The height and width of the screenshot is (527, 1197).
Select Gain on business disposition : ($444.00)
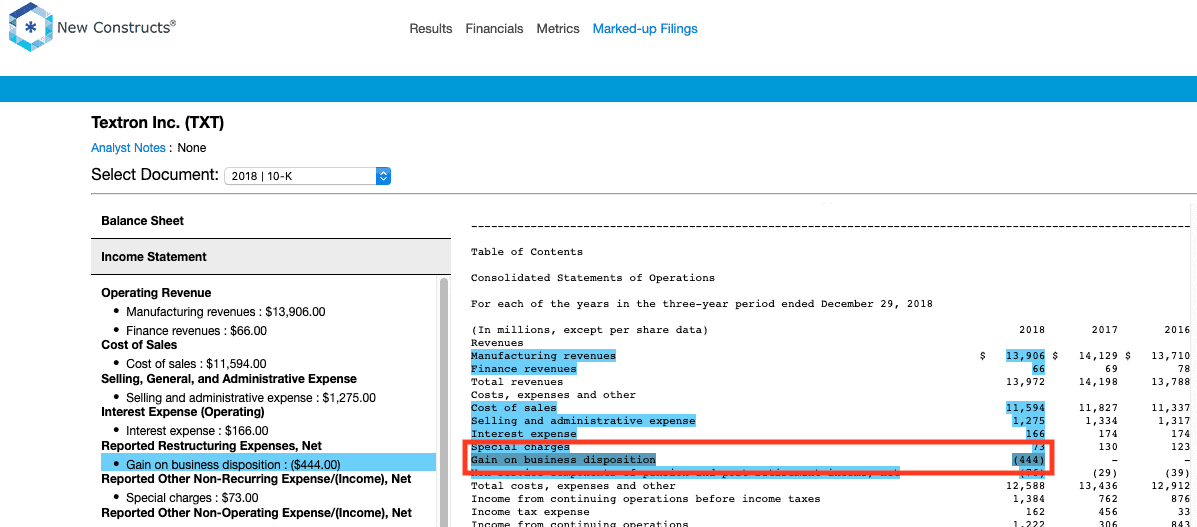[269, 464]
